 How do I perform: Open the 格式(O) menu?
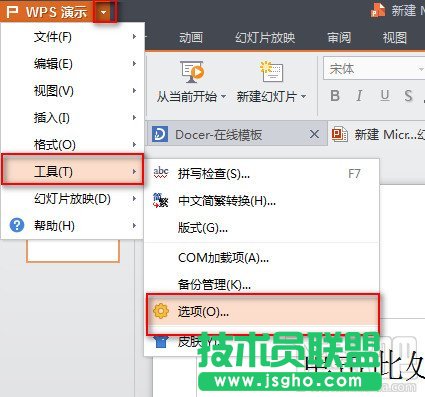(x=72, y=145)
